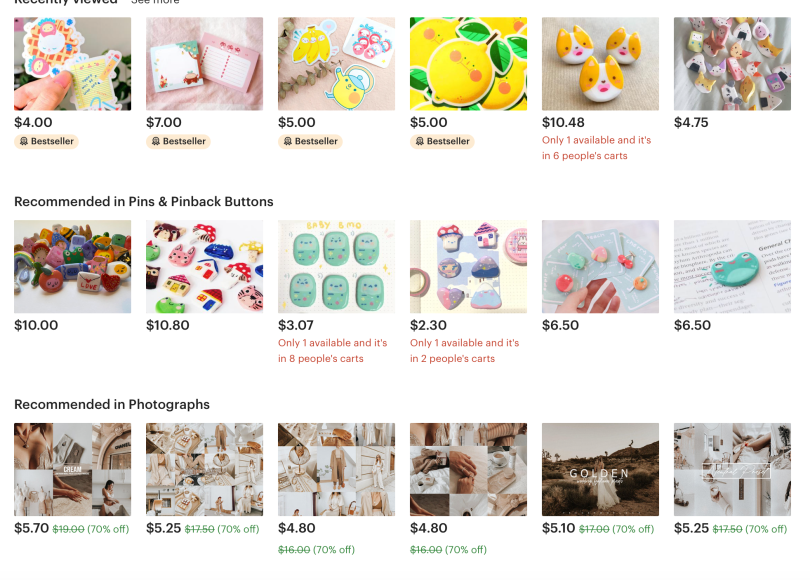Click the Recommended in Pins & Pinback Buttons heading
This screenshot has width=810, height=580.
coord(144,201)
